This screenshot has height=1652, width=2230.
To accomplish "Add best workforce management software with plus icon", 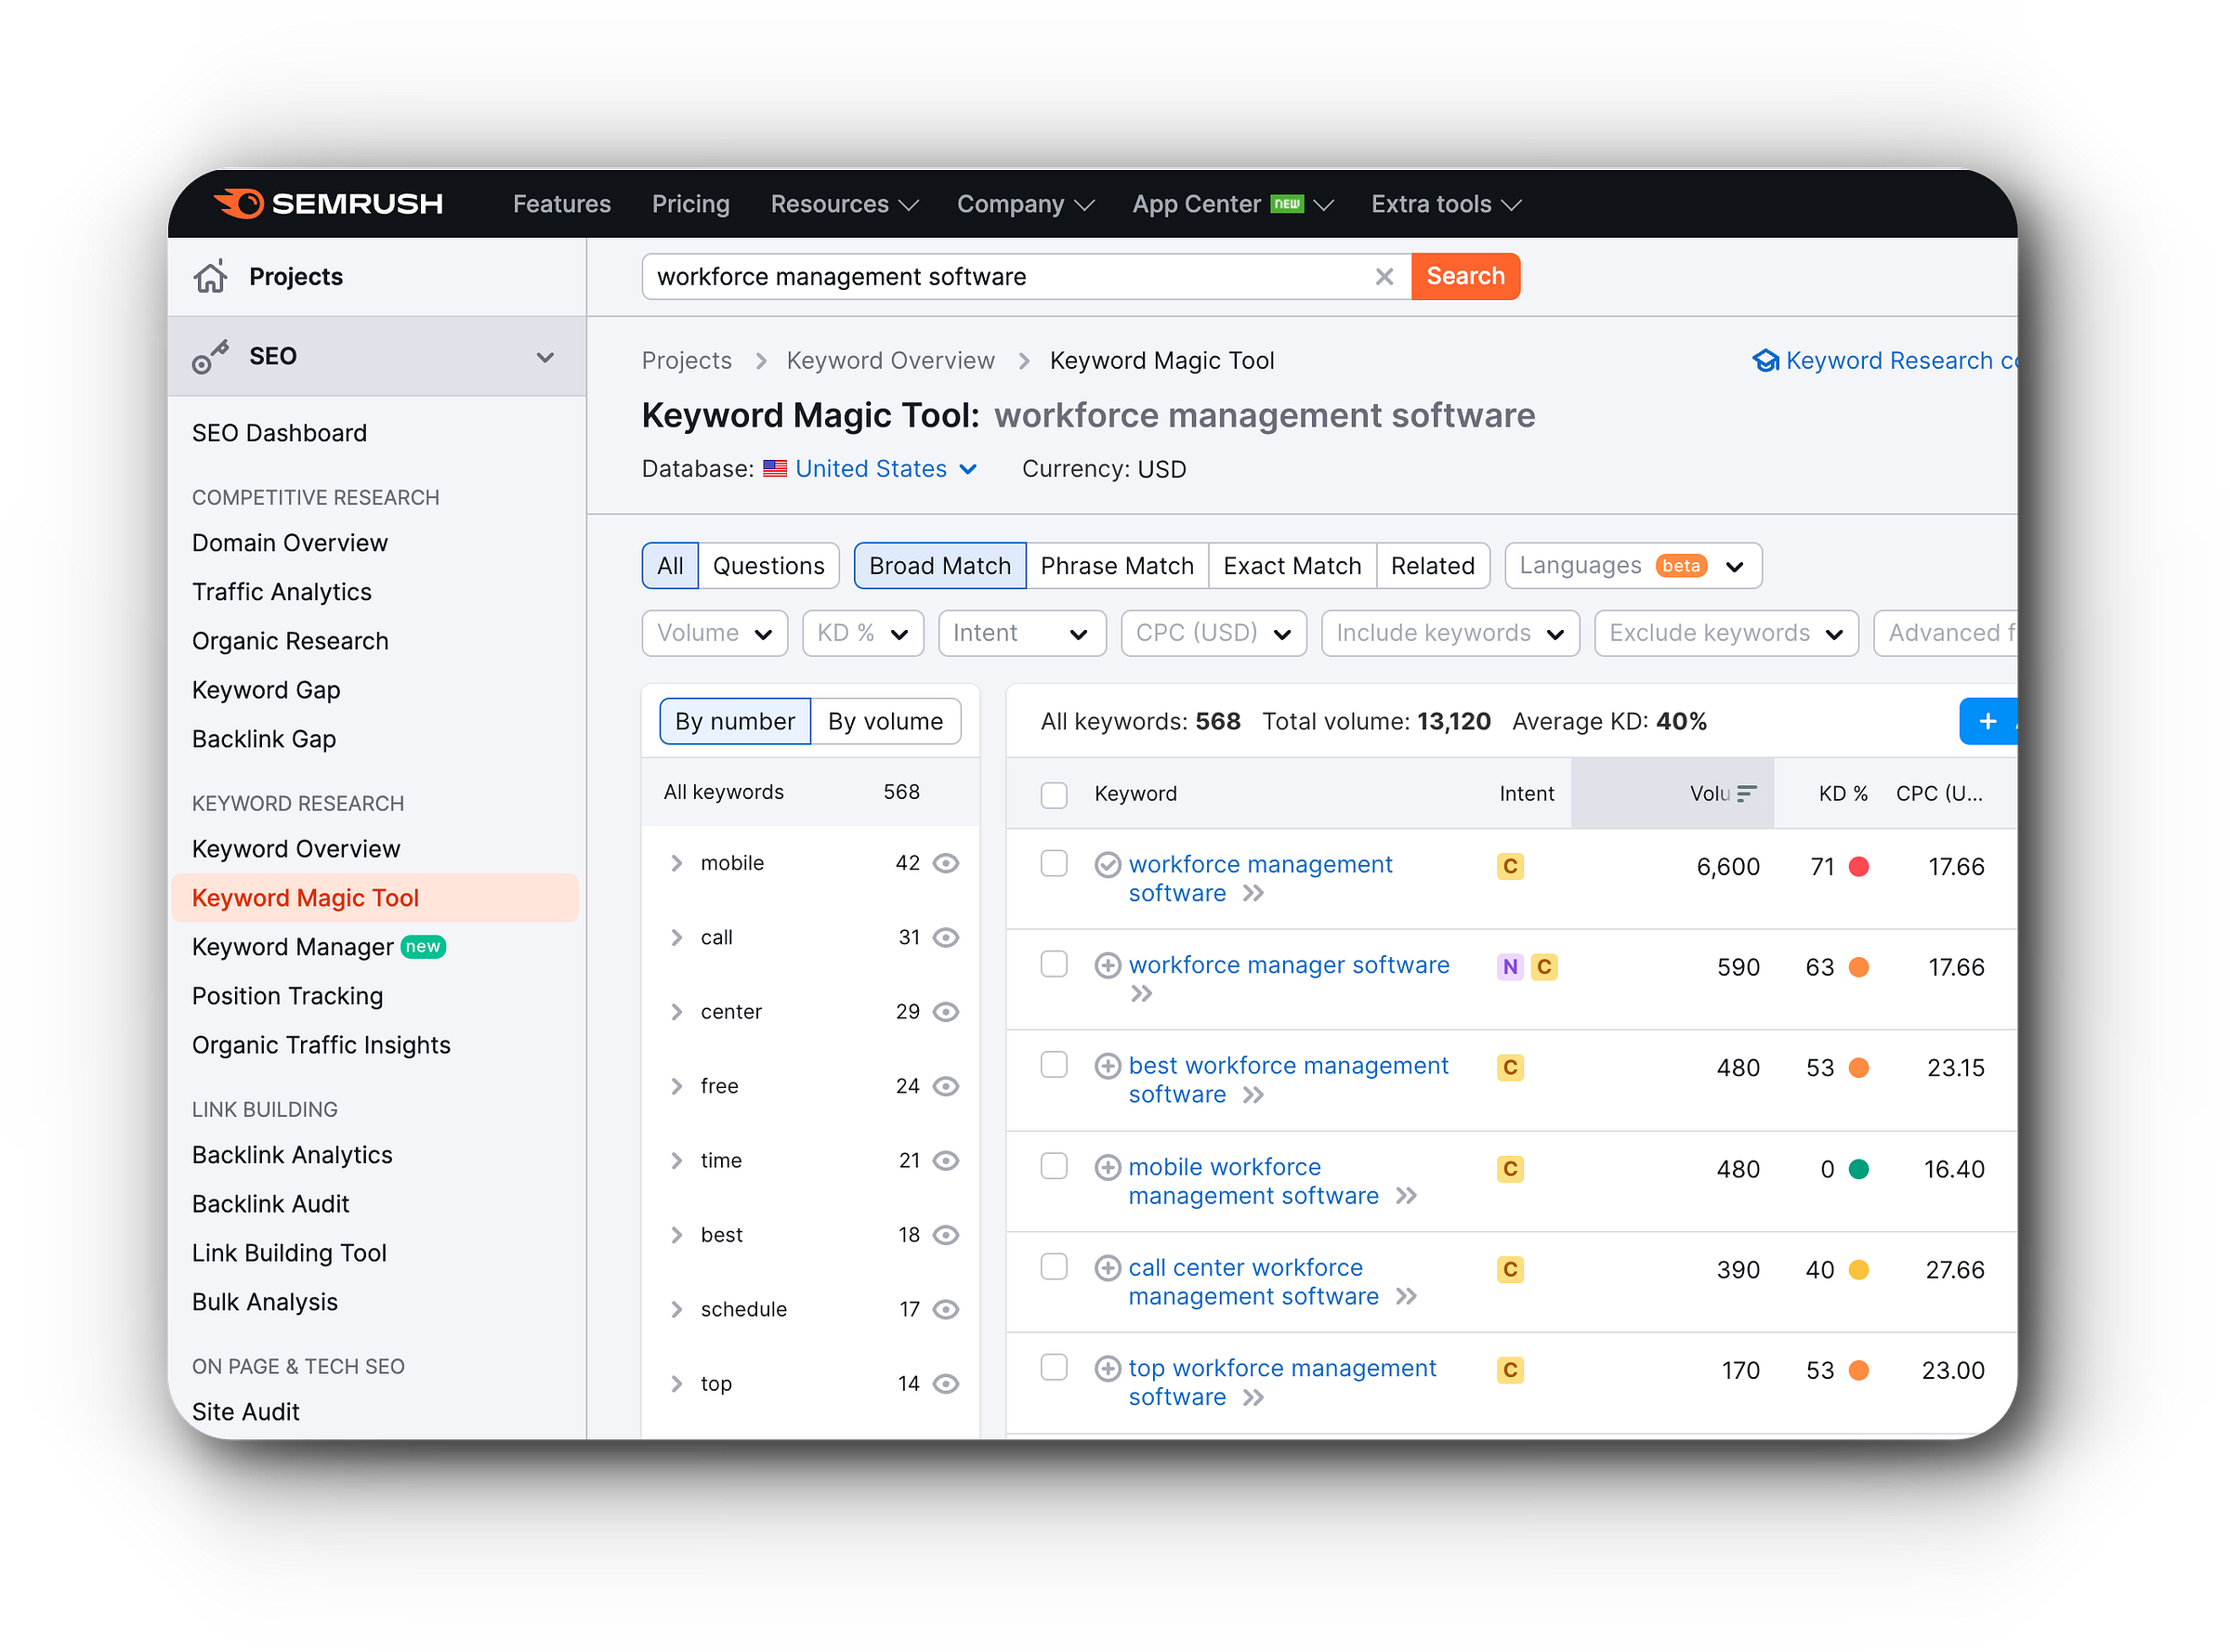I will click(1107, 1067).
